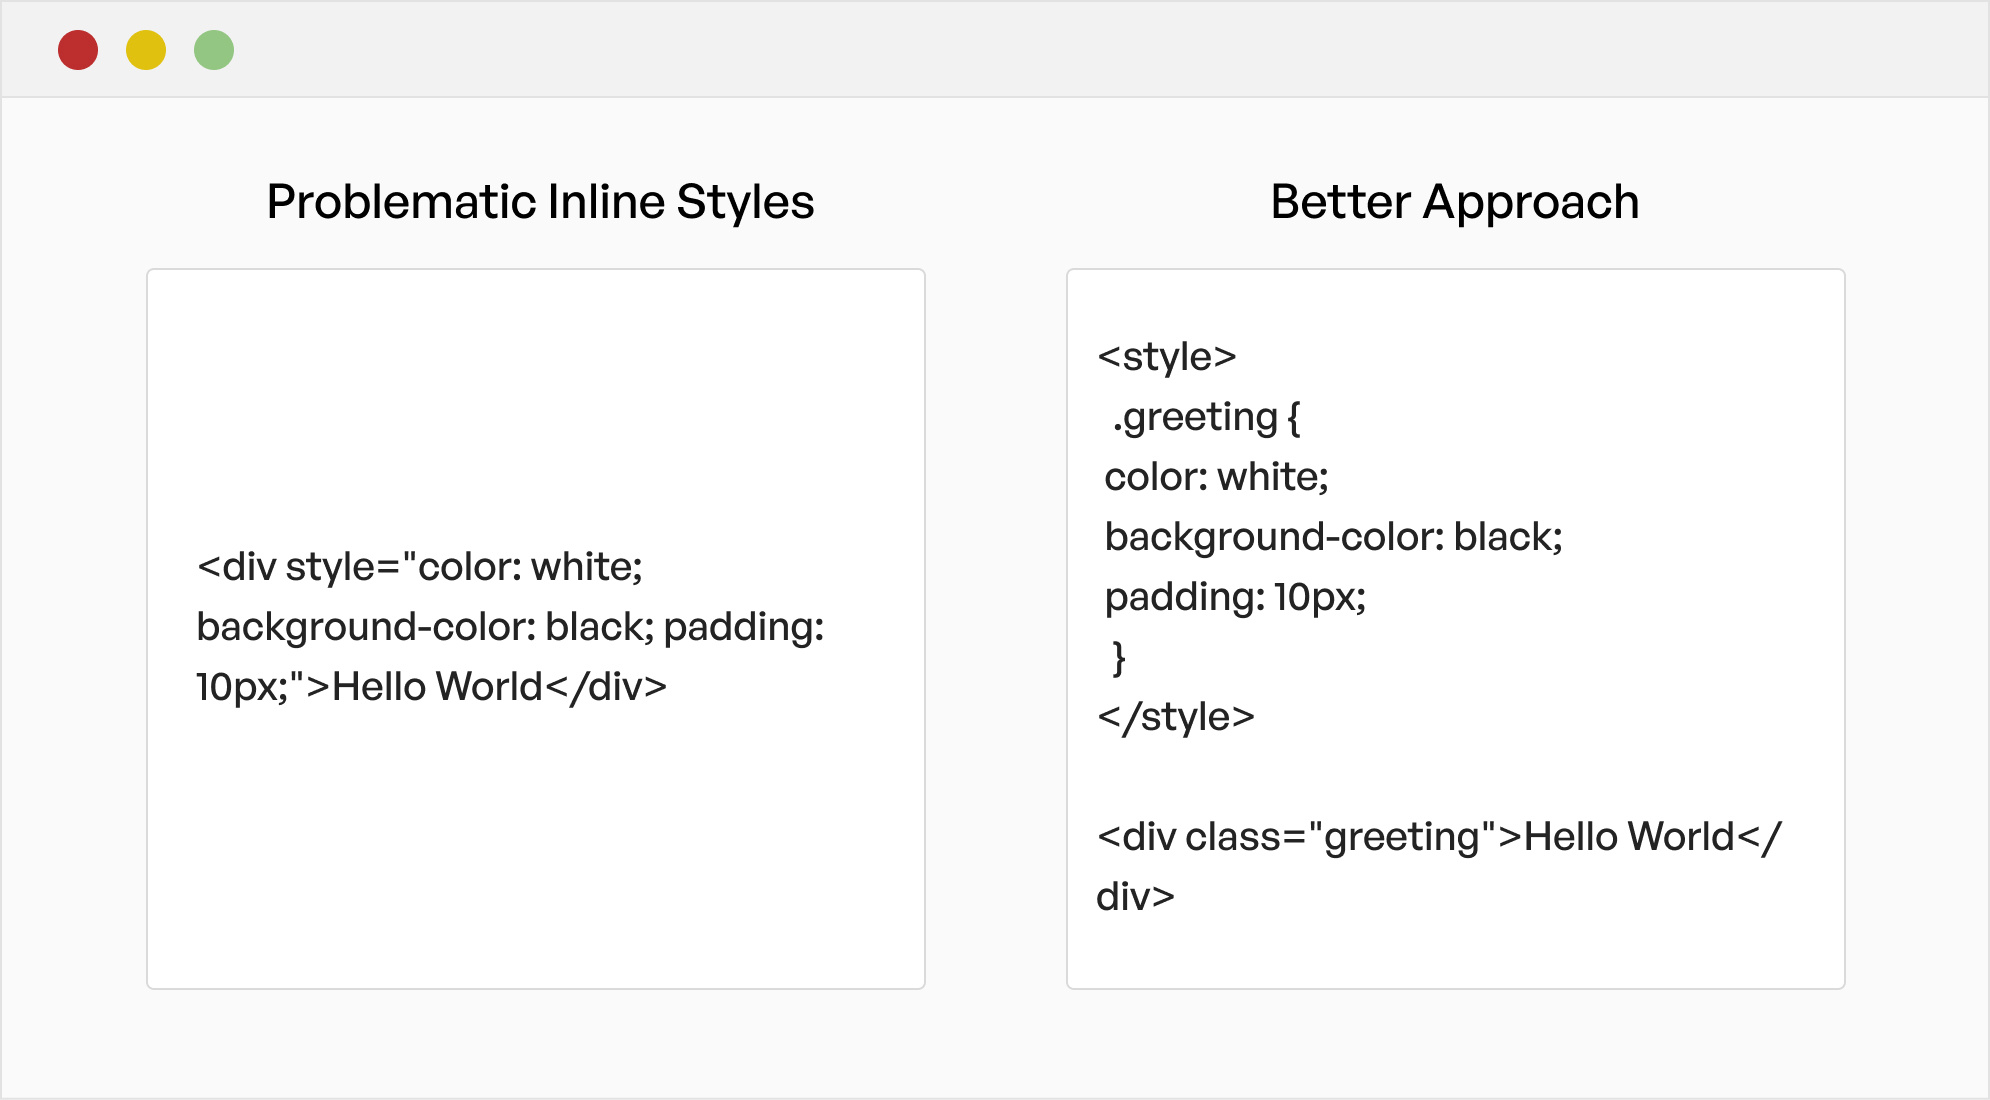Image resolution: width=1990 pixels, height=1100 pixels.
Task: Click the yellow minimize window dot
Action: point(146,50)
